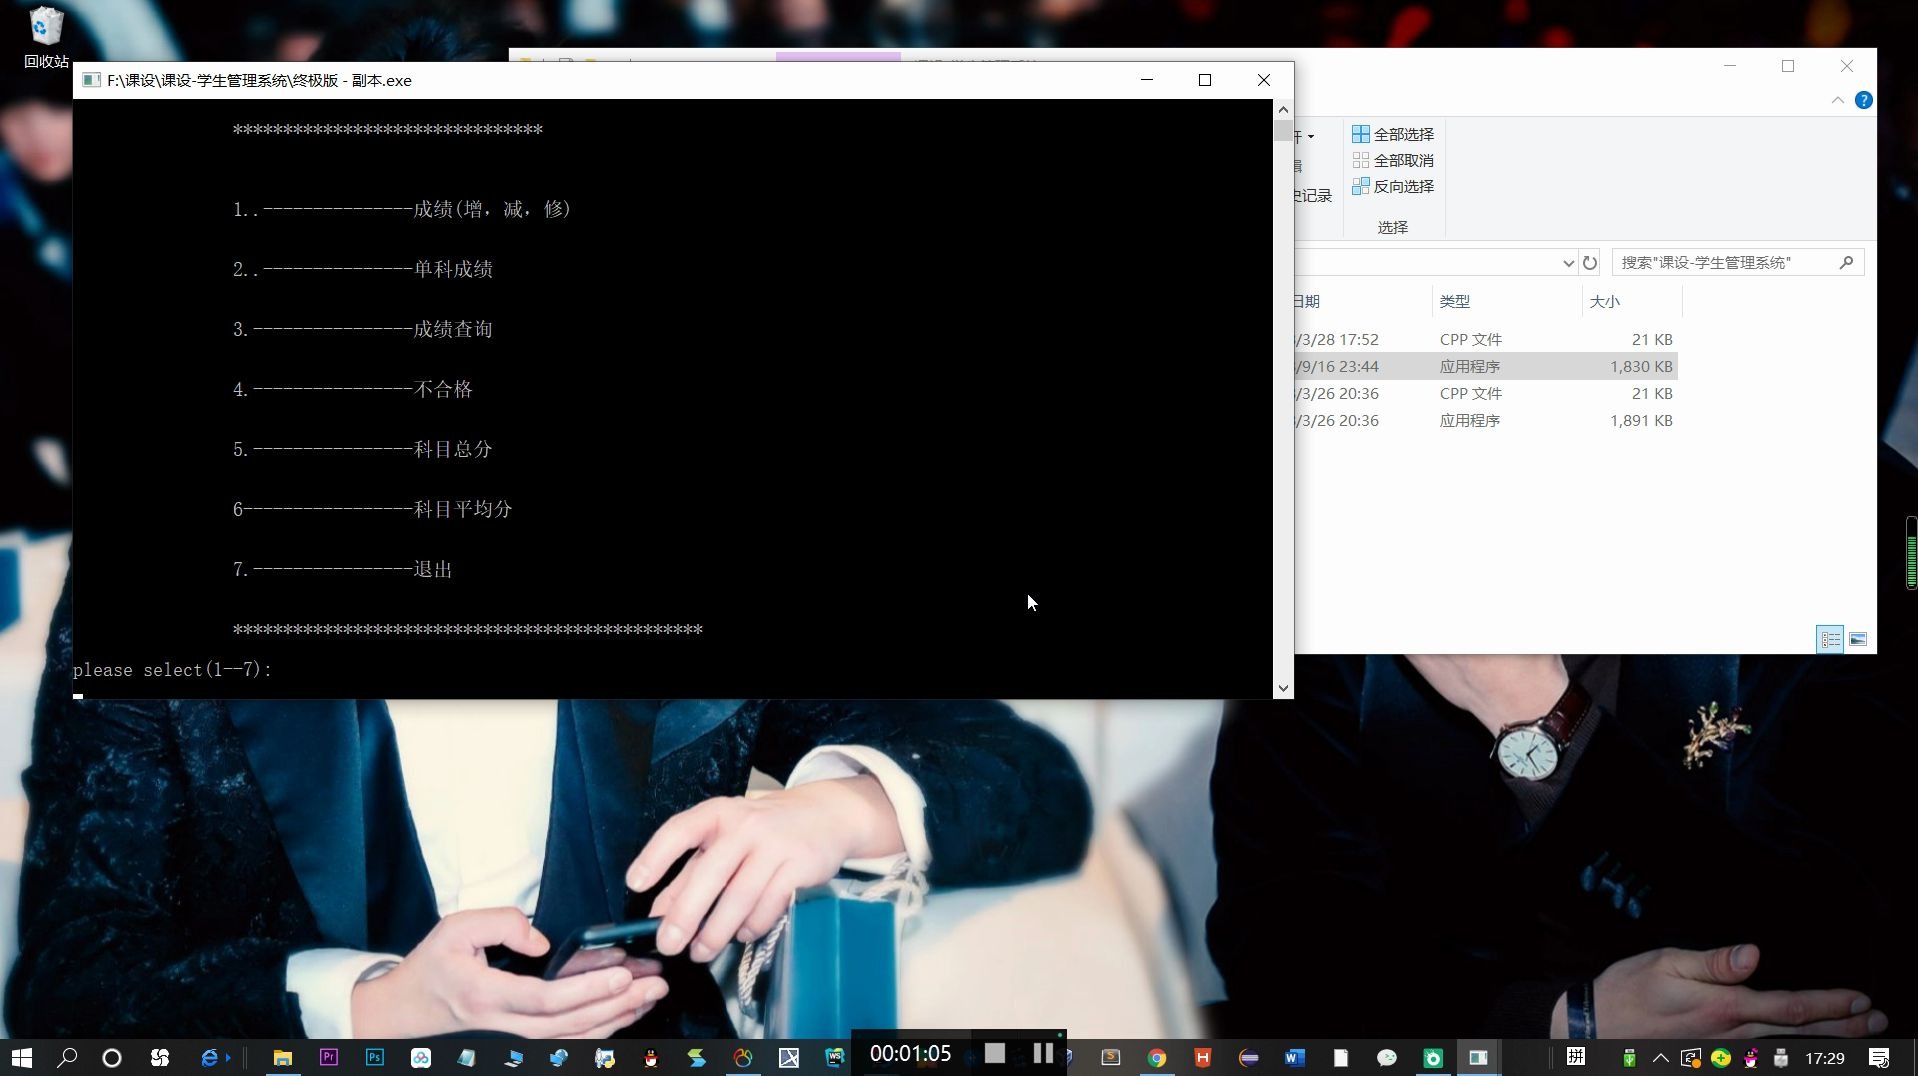
Task: Open the action center notifications icon
Action: (1879, 1057)
